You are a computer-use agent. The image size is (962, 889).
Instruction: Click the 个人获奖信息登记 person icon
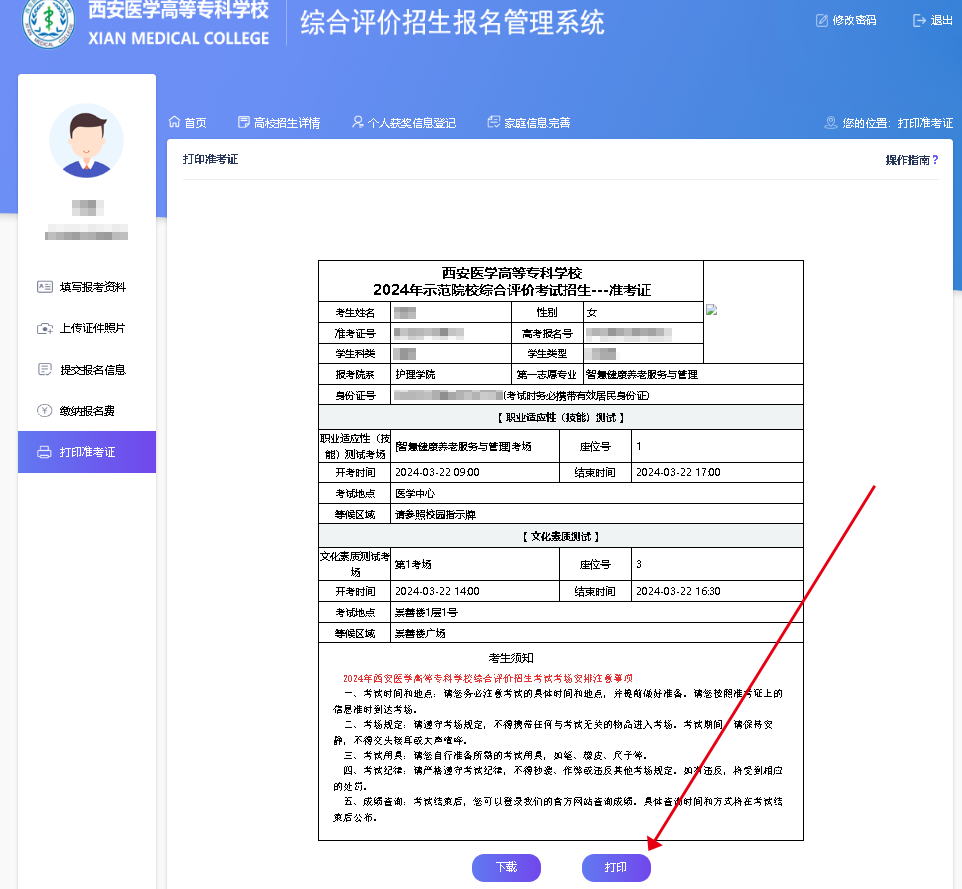[358, 122]
